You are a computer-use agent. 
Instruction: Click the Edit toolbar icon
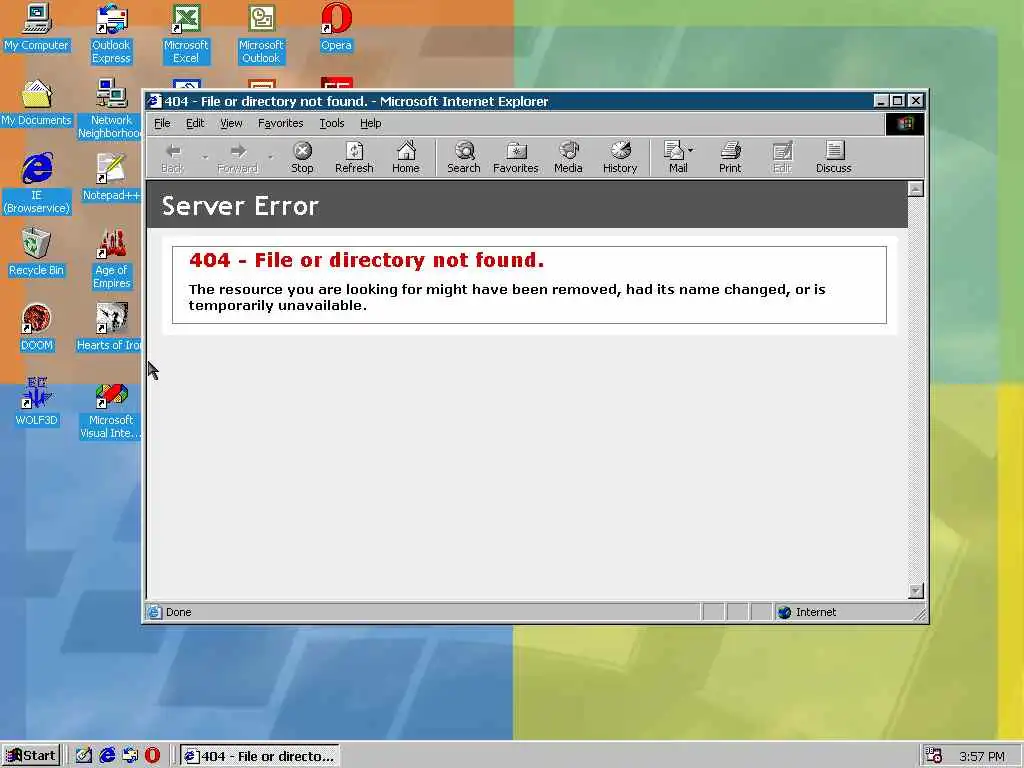[x=782, y=157]
